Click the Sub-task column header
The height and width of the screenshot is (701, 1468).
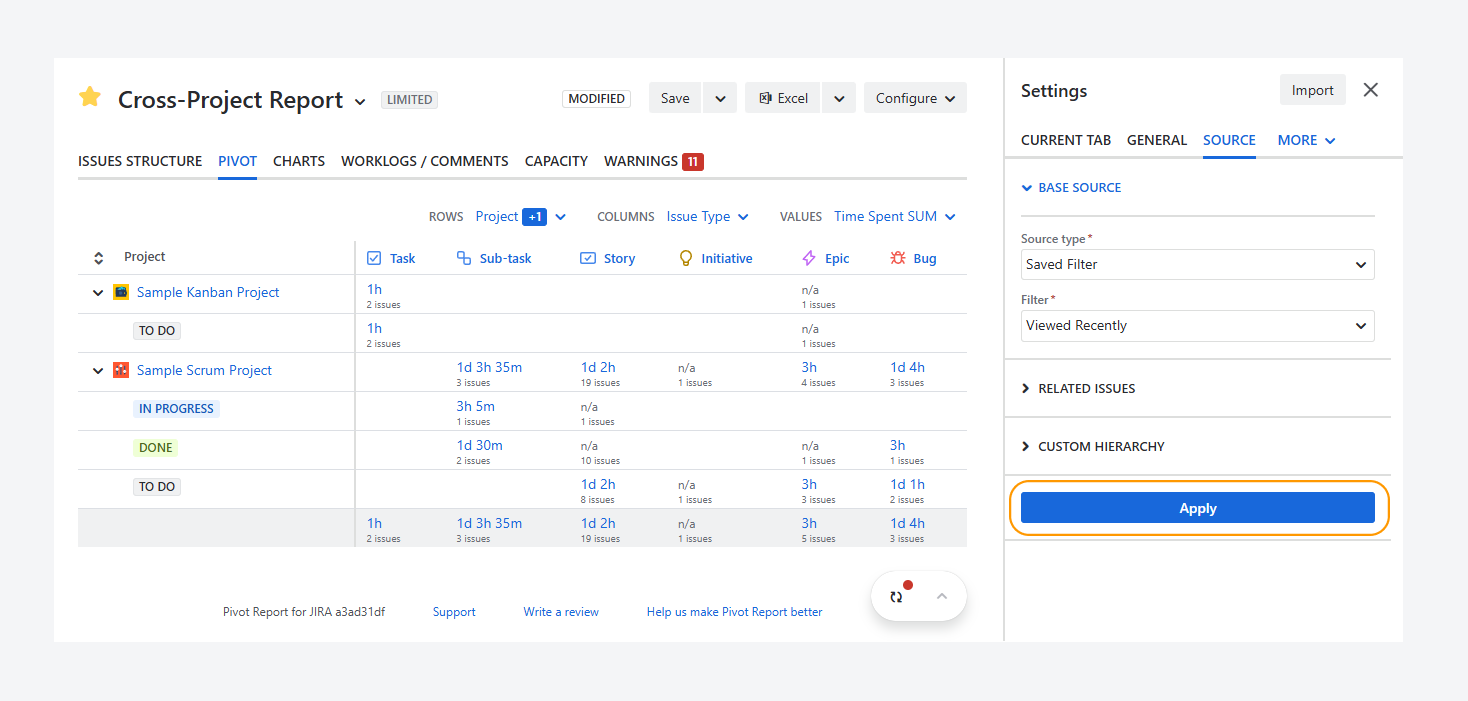[494, 258]
